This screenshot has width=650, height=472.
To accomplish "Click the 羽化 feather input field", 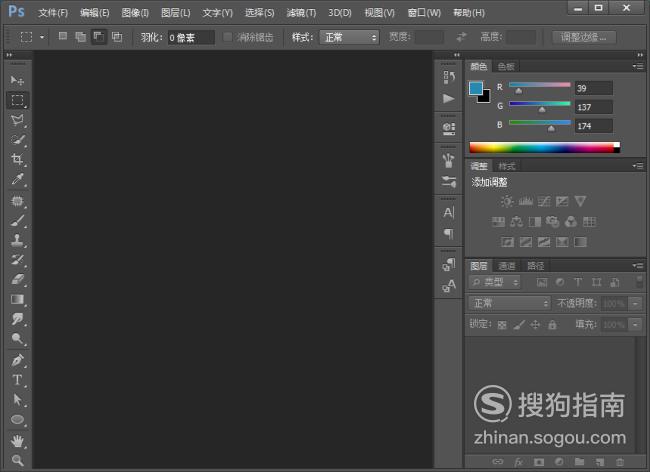I will click(191, 38).
